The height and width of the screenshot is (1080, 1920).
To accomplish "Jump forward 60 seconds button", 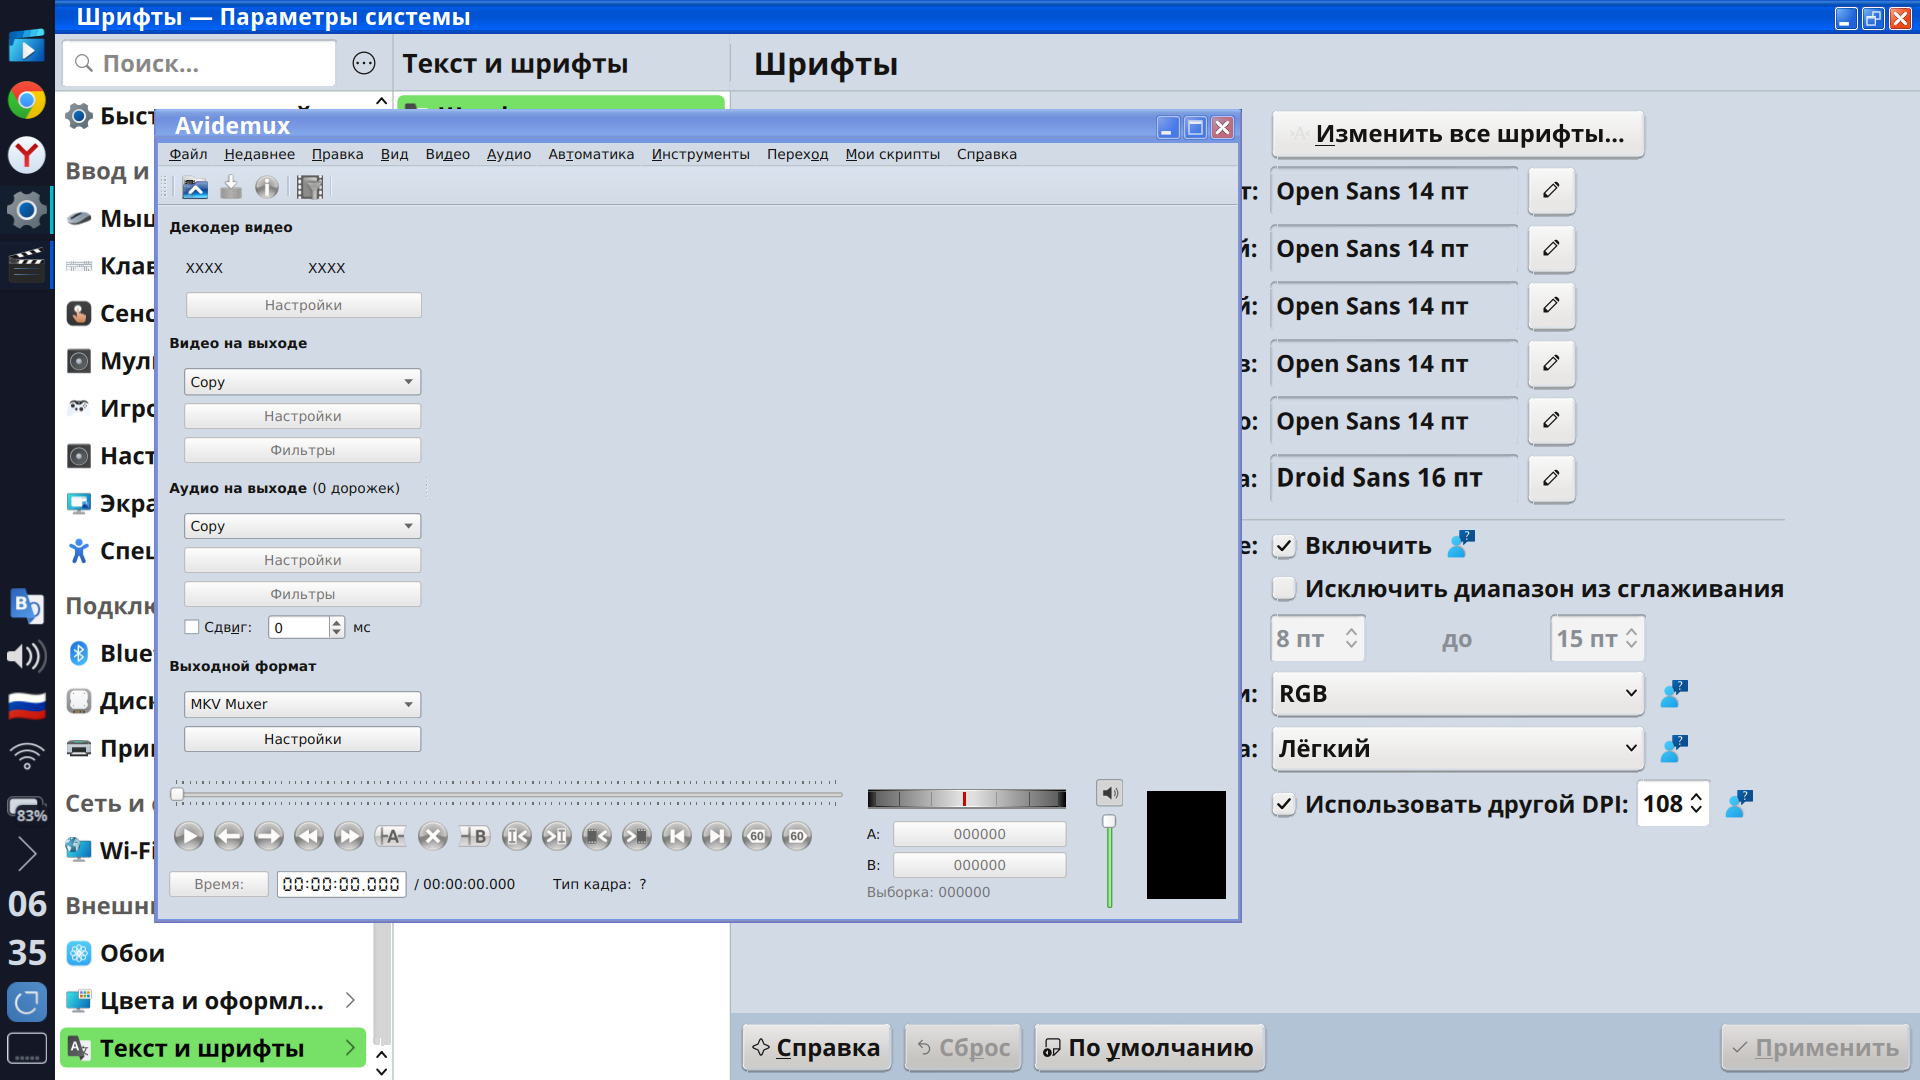I will coord(797,837).
